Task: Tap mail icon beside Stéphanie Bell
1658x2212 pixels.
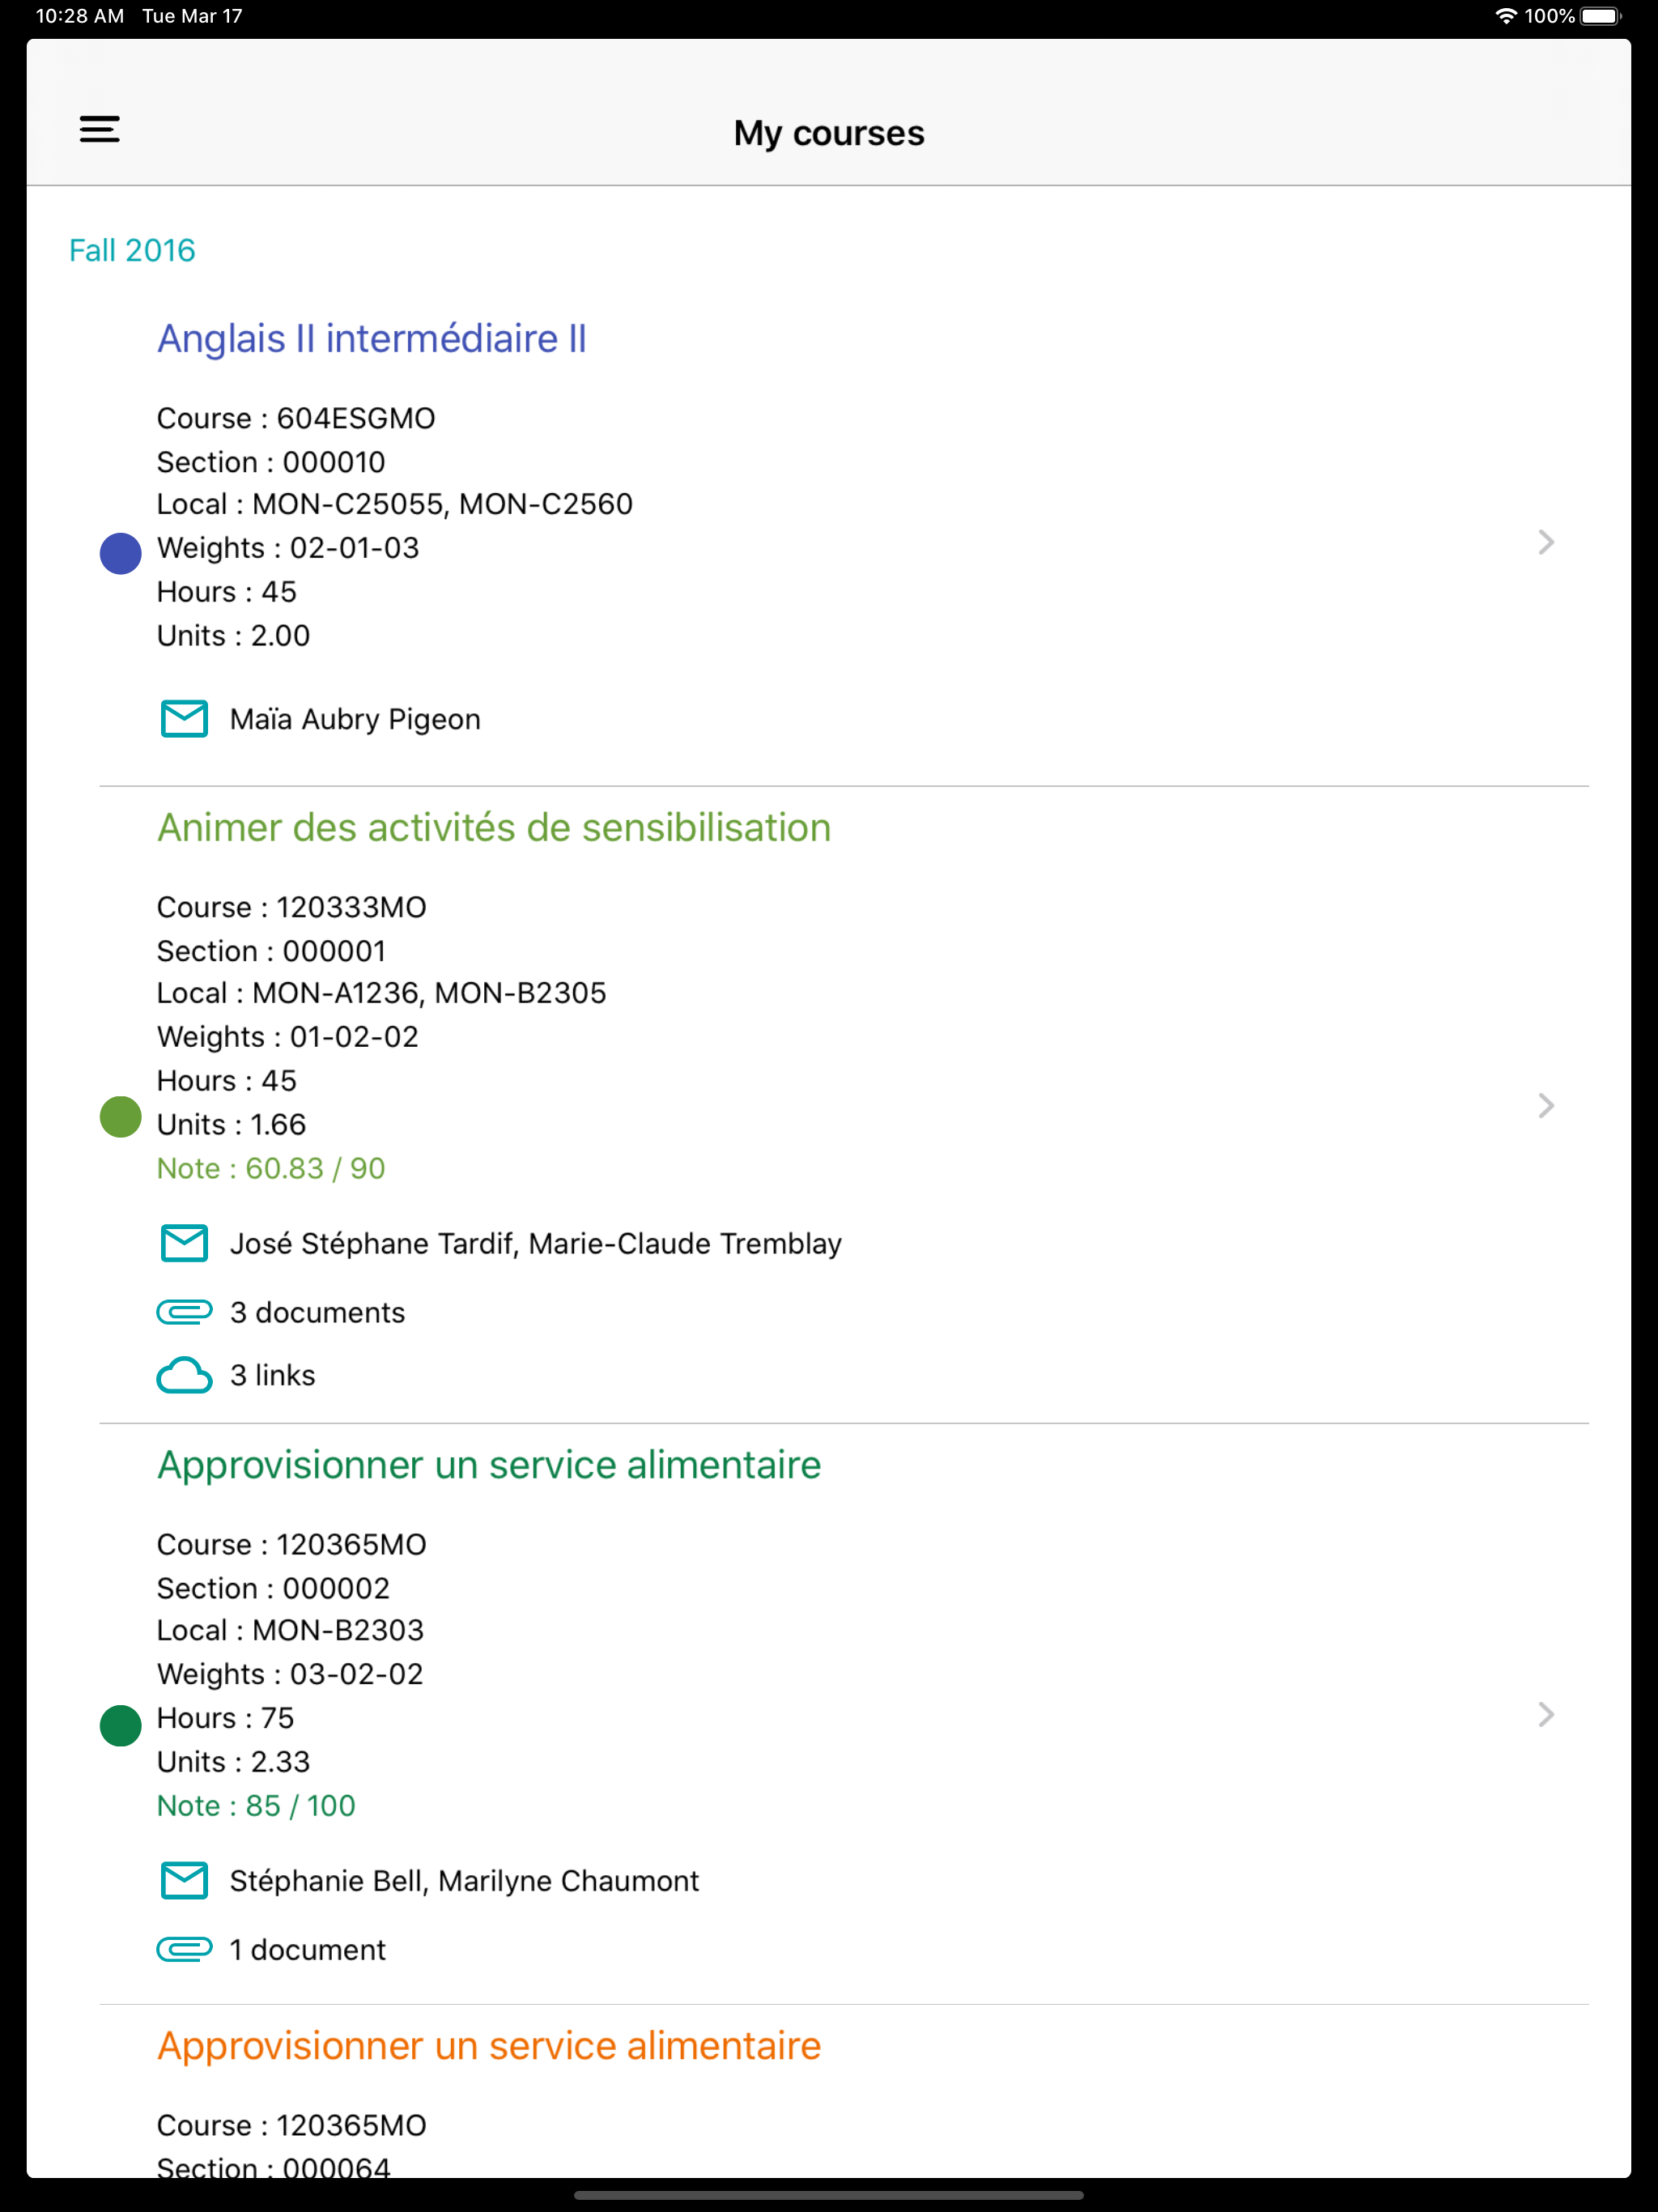Action: click(x=184, y=1880)
